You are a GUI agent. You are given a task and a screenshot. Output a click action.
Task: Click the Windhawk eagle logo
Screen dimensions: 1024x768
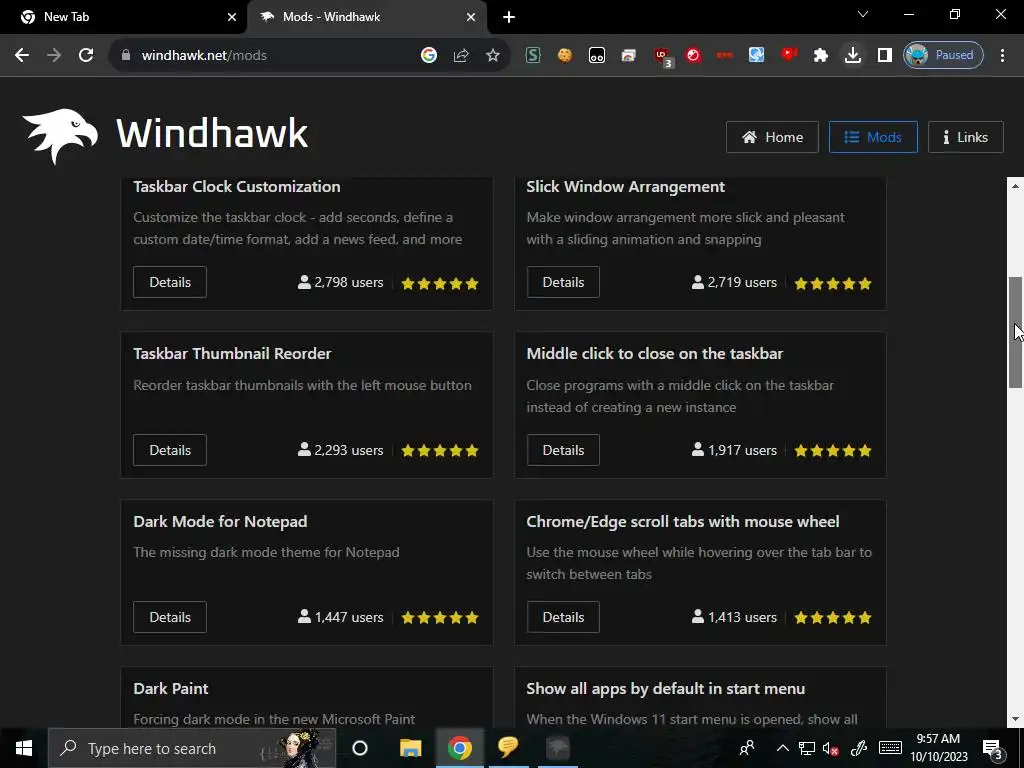(60, 136)
